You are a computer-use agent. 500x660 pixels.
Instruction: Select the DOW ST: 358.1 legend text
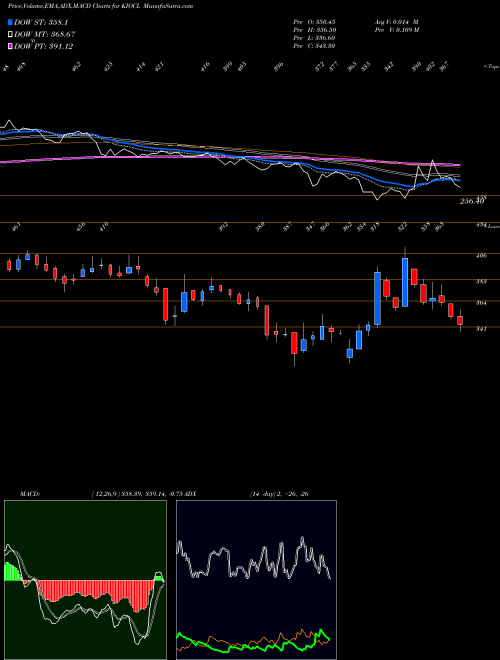(x=41, y=22)
